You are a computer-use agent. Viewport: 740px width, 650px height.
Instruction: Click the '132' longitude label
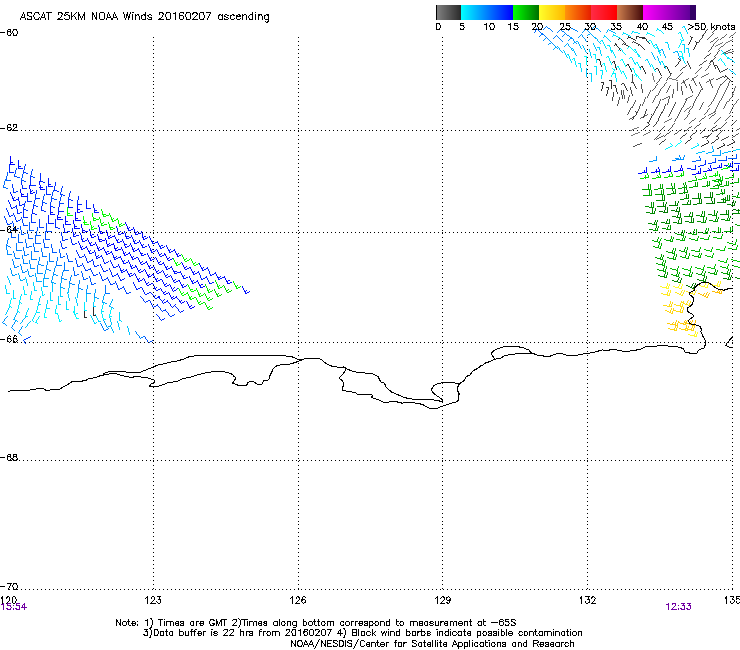[x=587, y=600]
